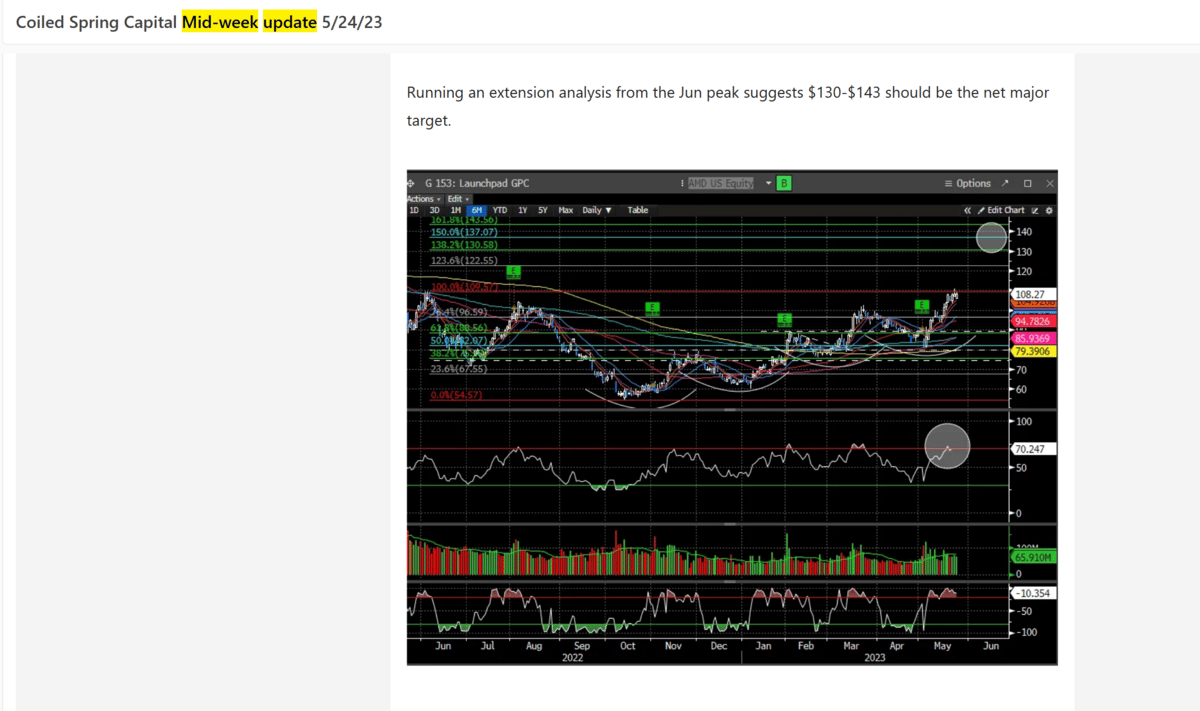Viewport: 1200px width, 711px height.
Task: Click the 150.0%(137.07) Fibonacci label
Action: click(464, 232)
